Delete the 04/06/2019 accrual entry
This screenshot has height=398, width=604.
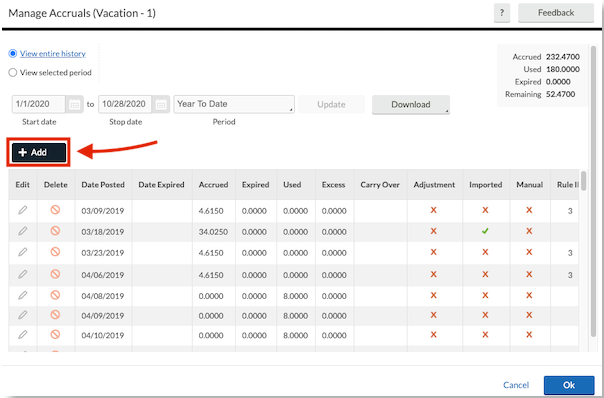(55, 274)
